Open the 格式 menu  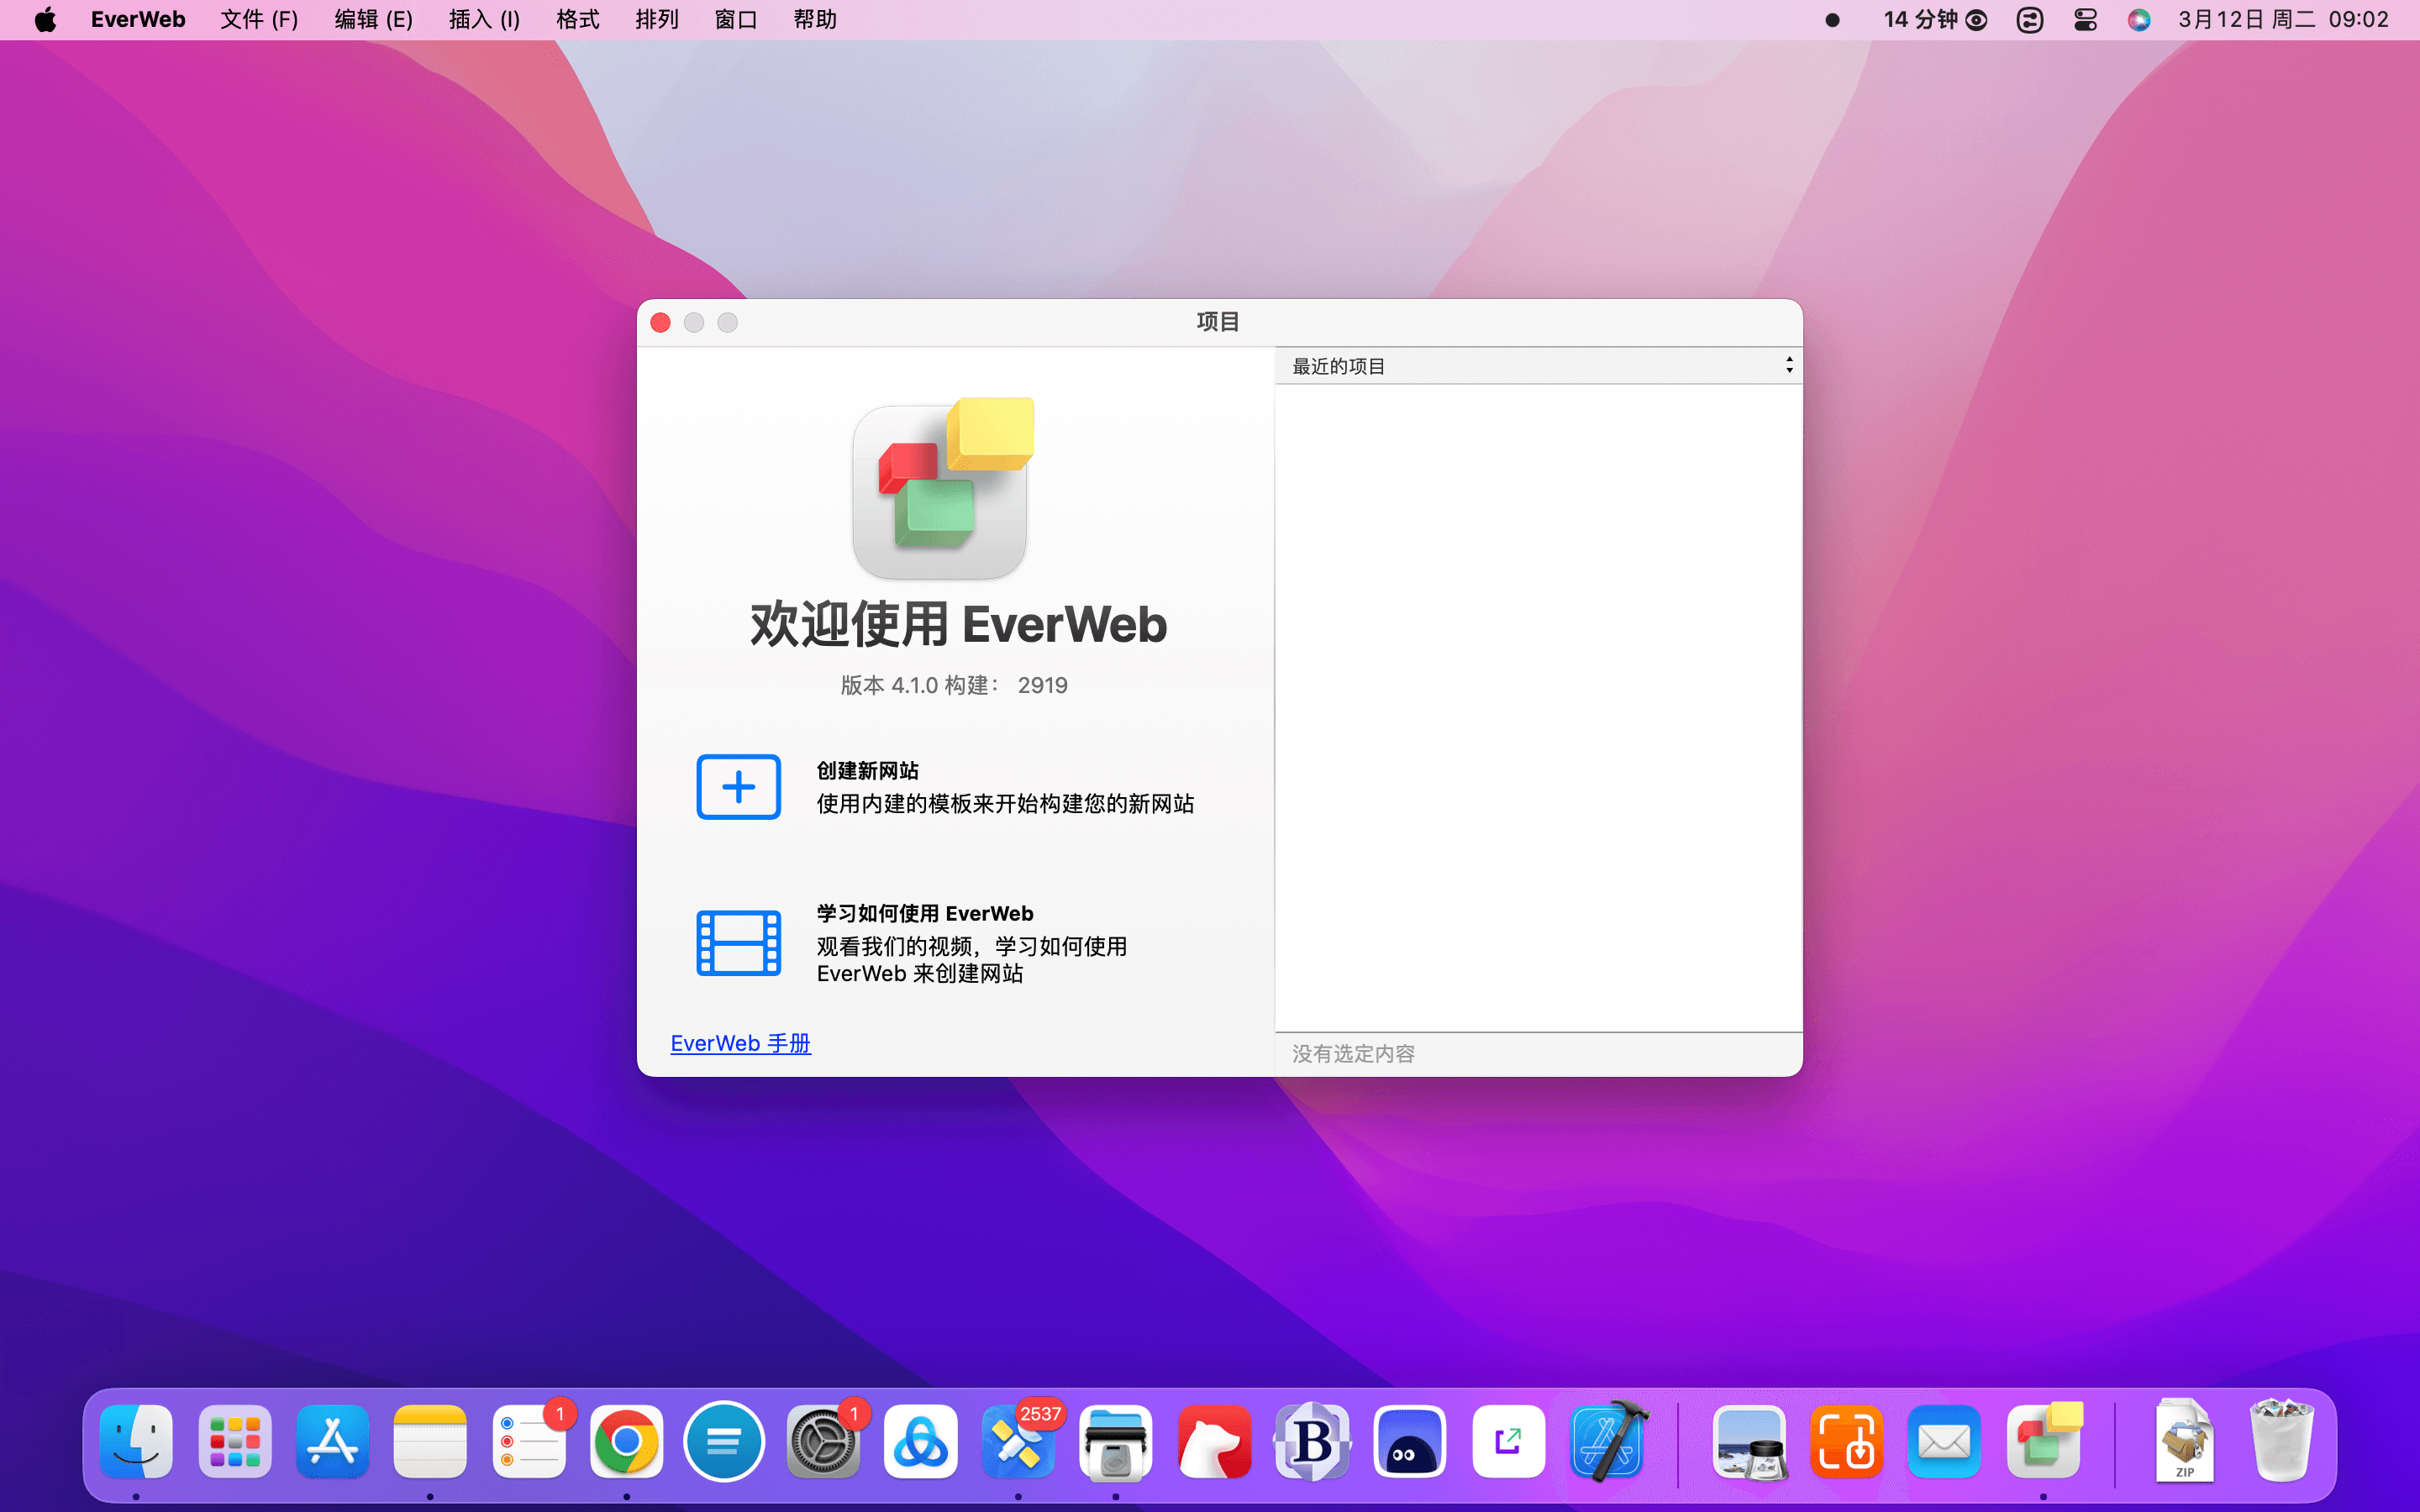coord(578,19)
